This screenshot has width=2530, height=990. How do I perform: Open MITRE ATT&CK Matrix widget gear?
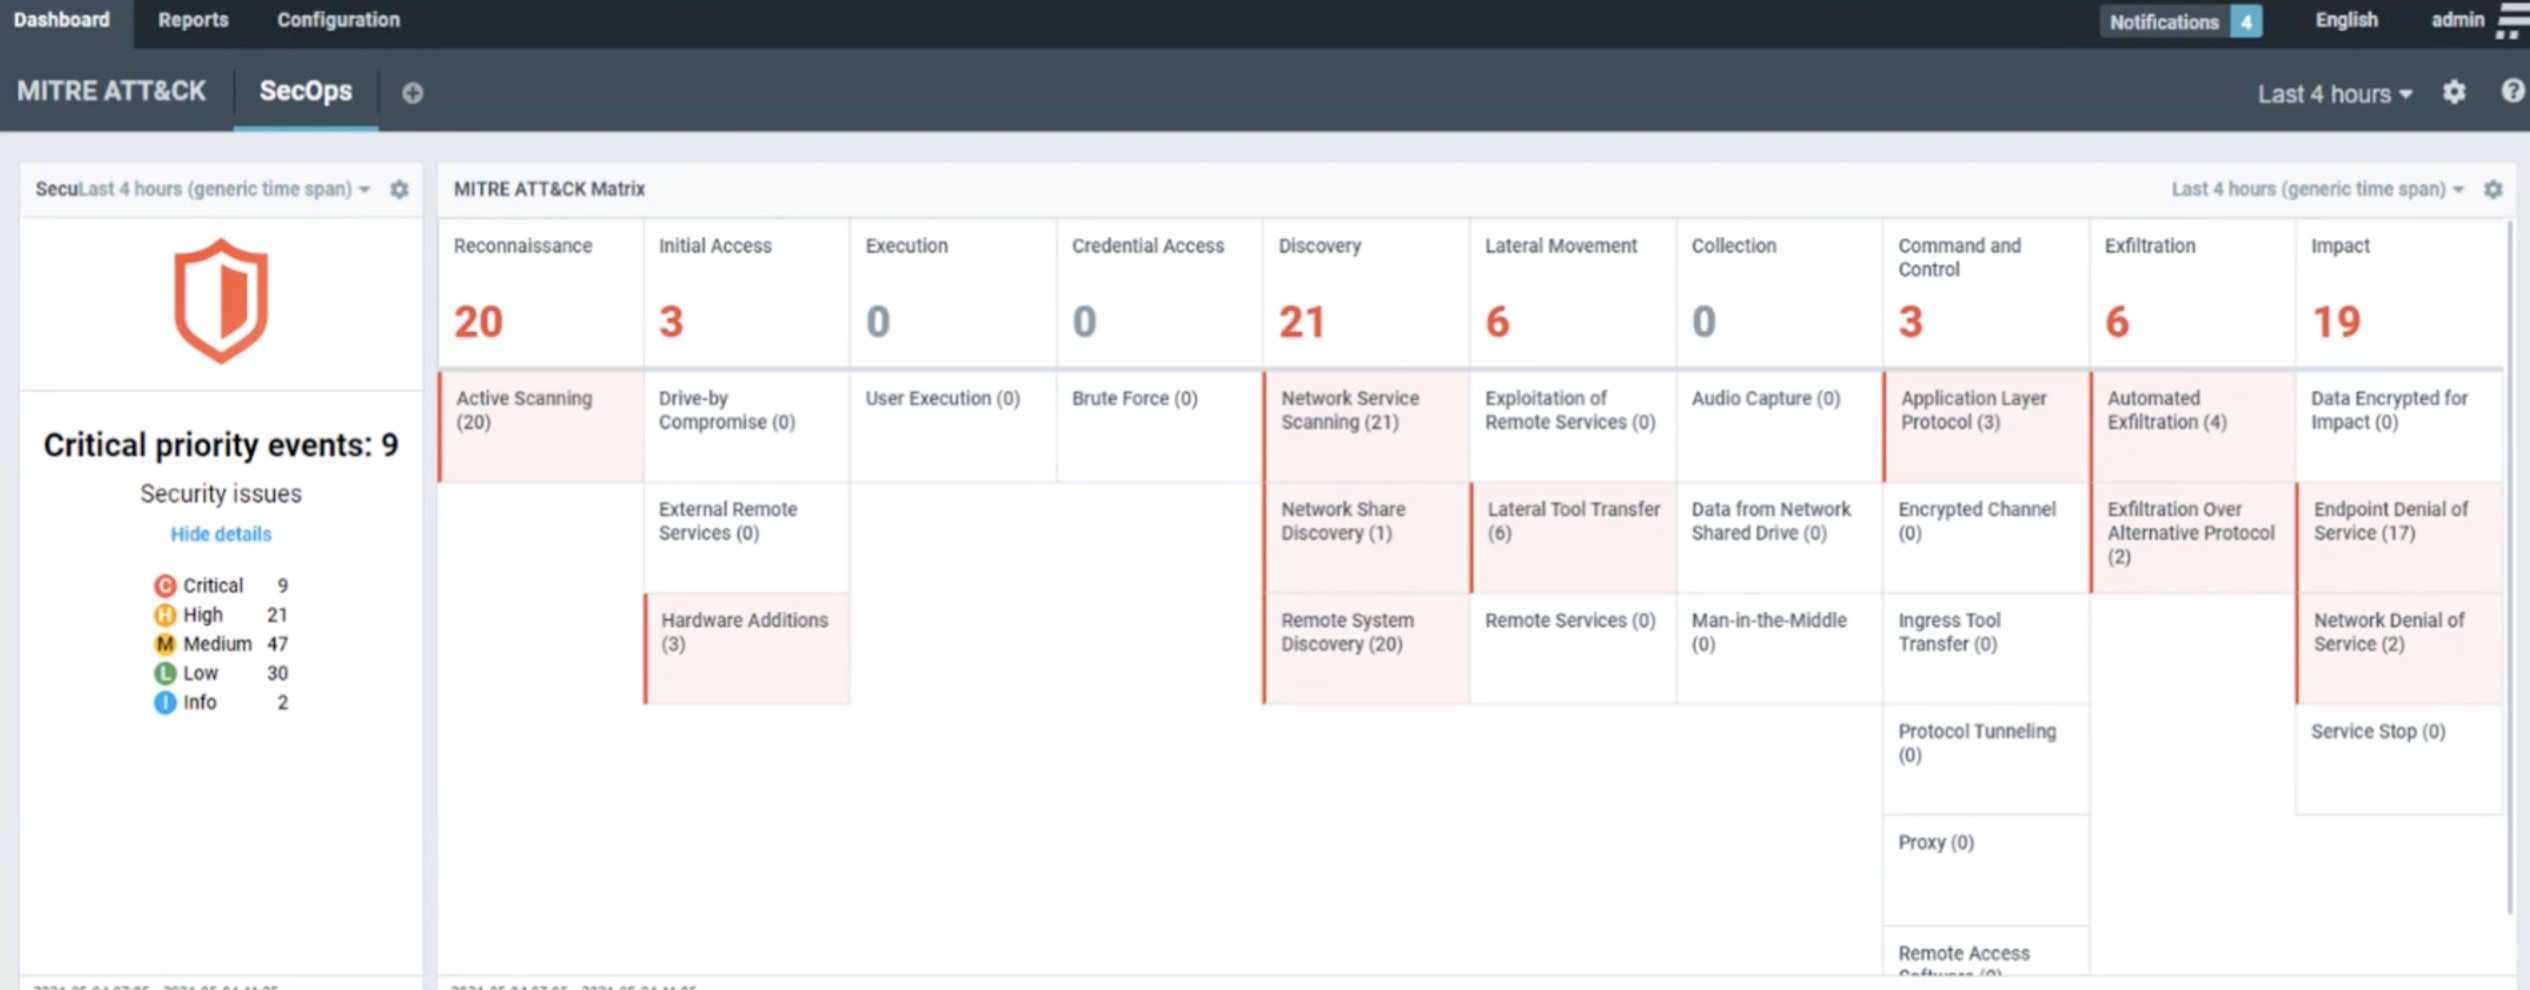coord(2493,189)
